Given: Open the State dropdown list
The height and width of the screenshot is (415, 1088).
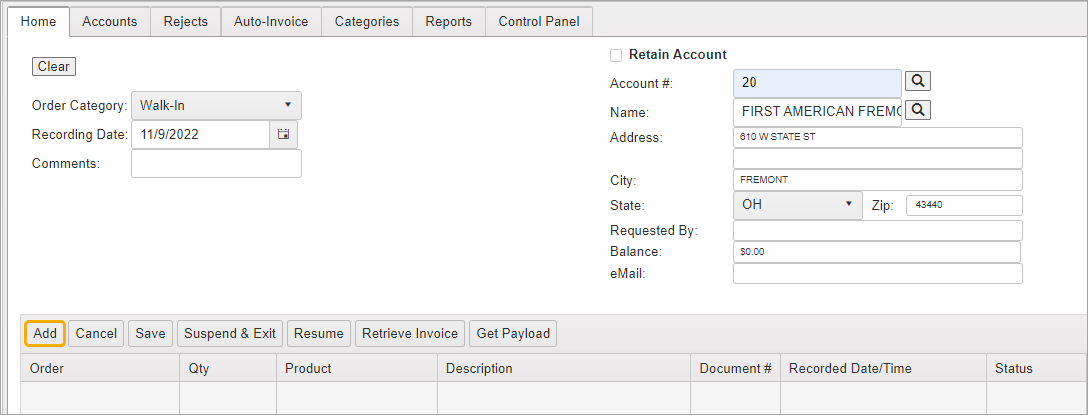Looking at the screenshot, I should coord(797,204).
